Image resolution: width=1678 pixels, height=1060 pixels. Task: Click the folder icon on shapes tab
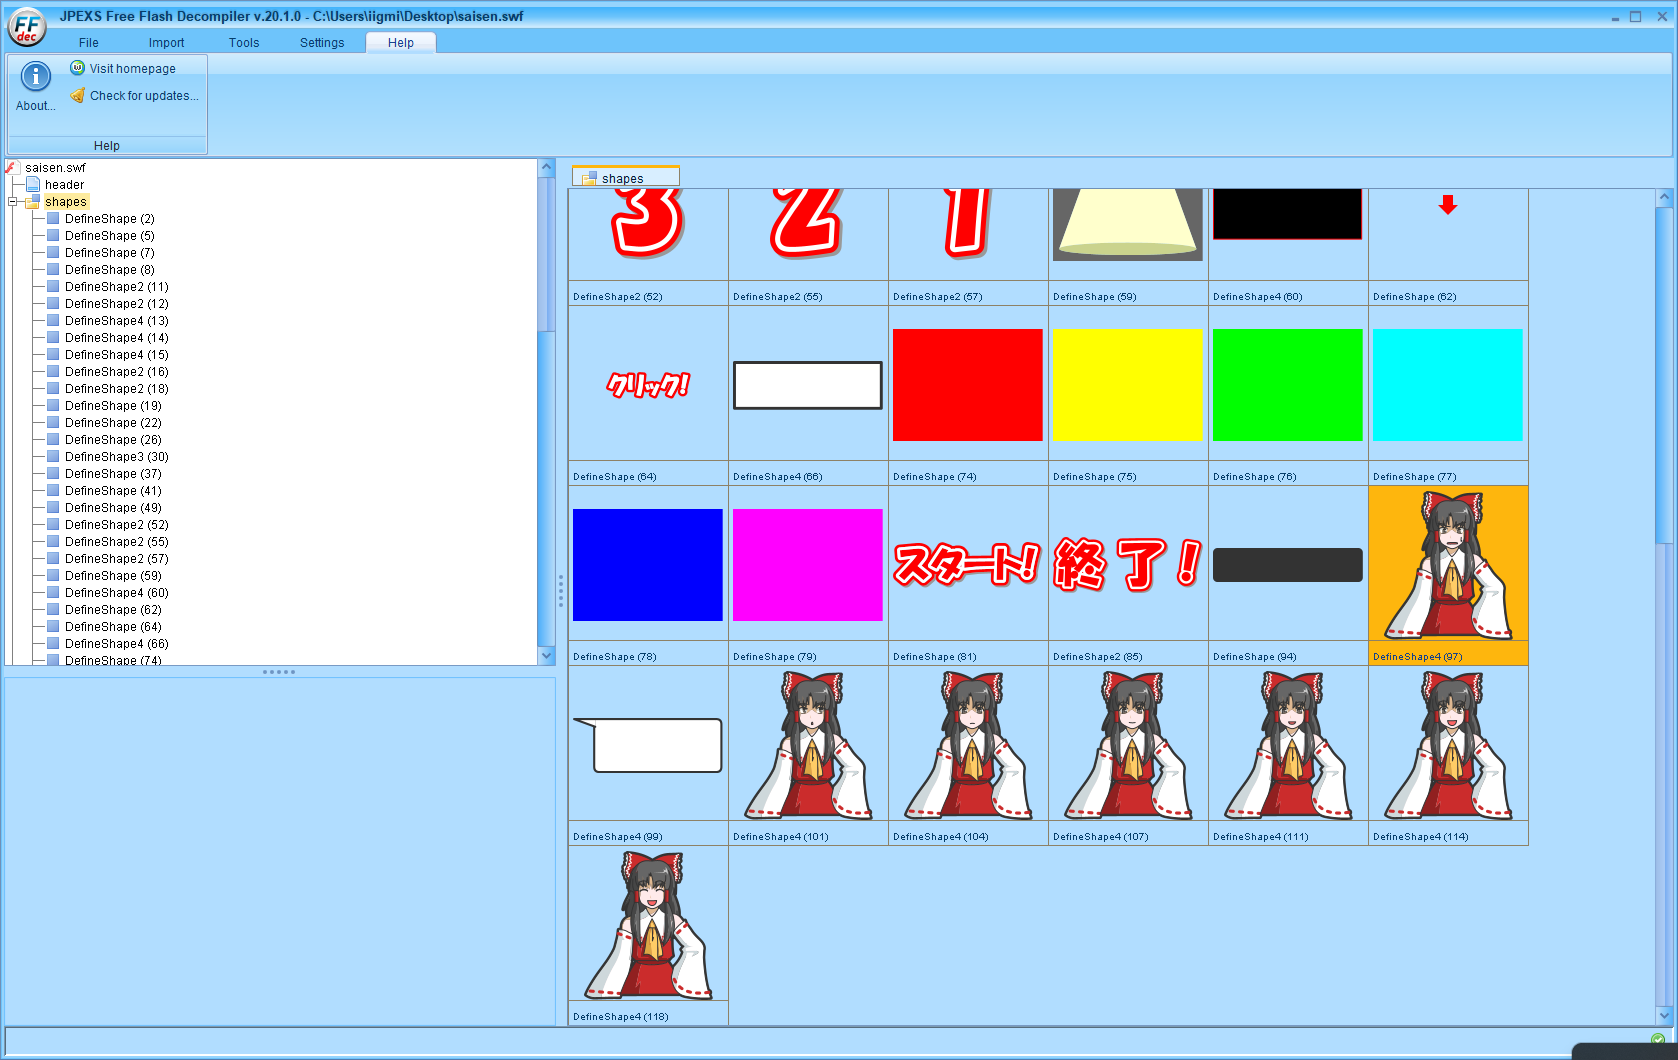[x=589, y=179]
